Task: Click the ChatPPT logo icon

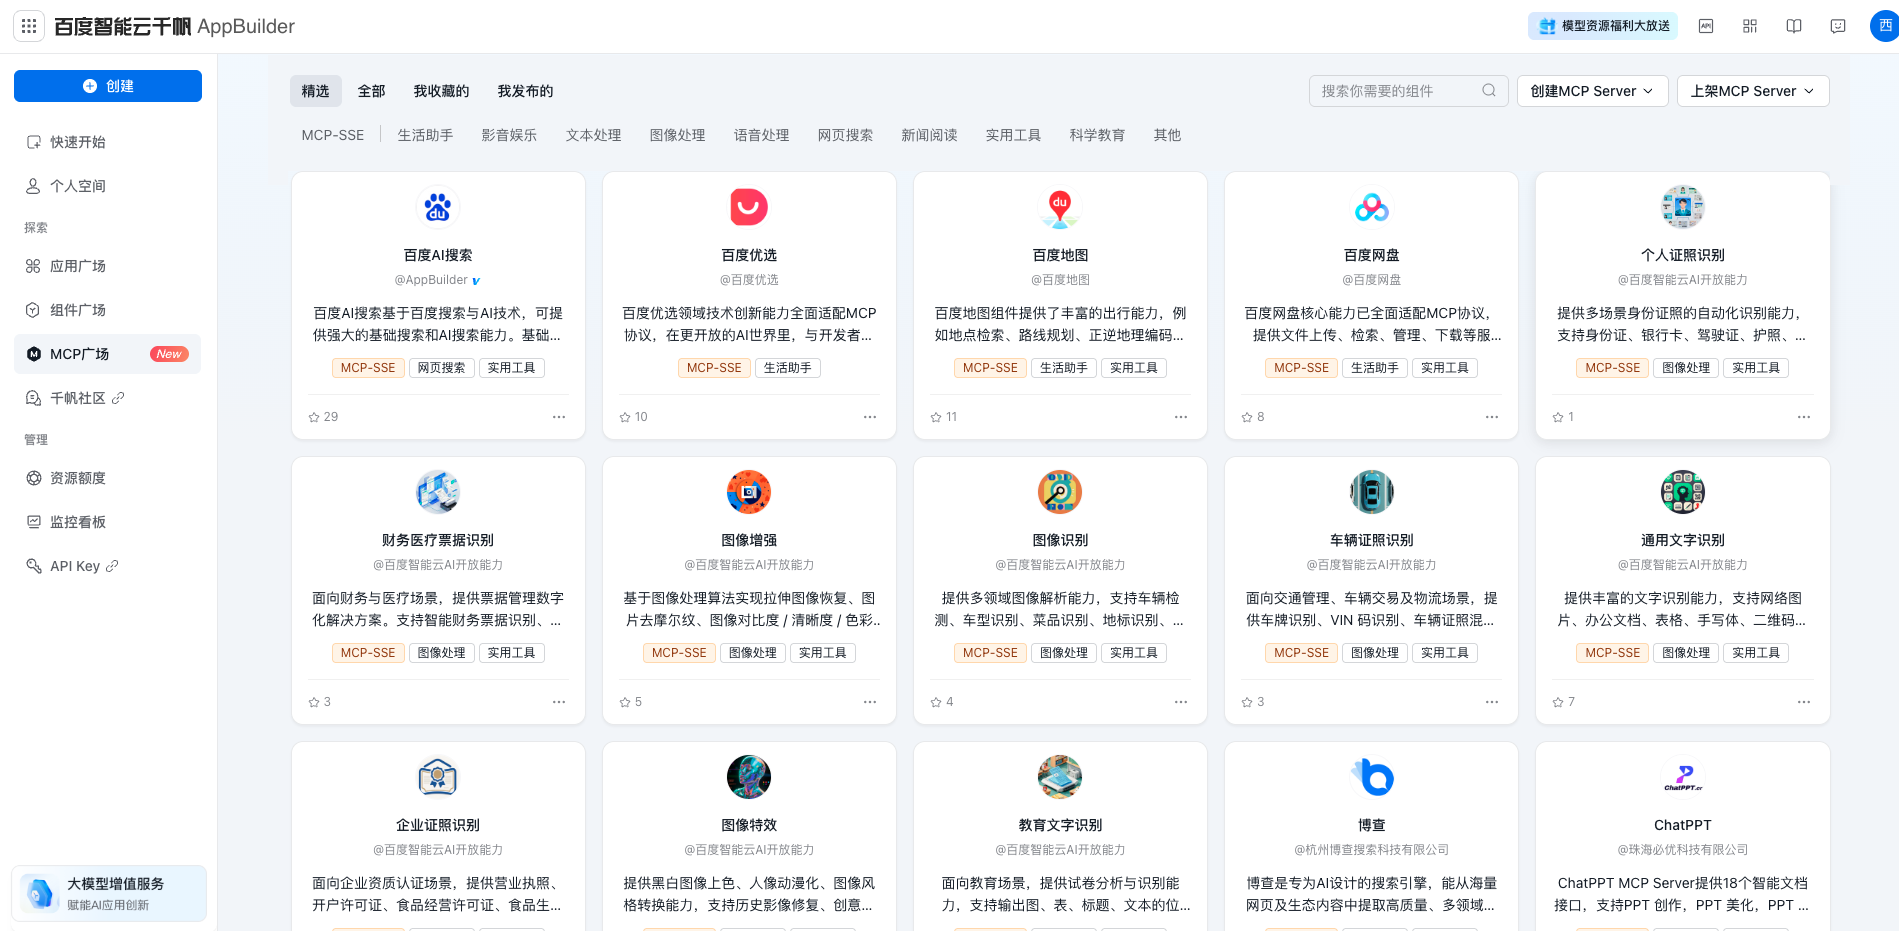Action: [1683, 777]
